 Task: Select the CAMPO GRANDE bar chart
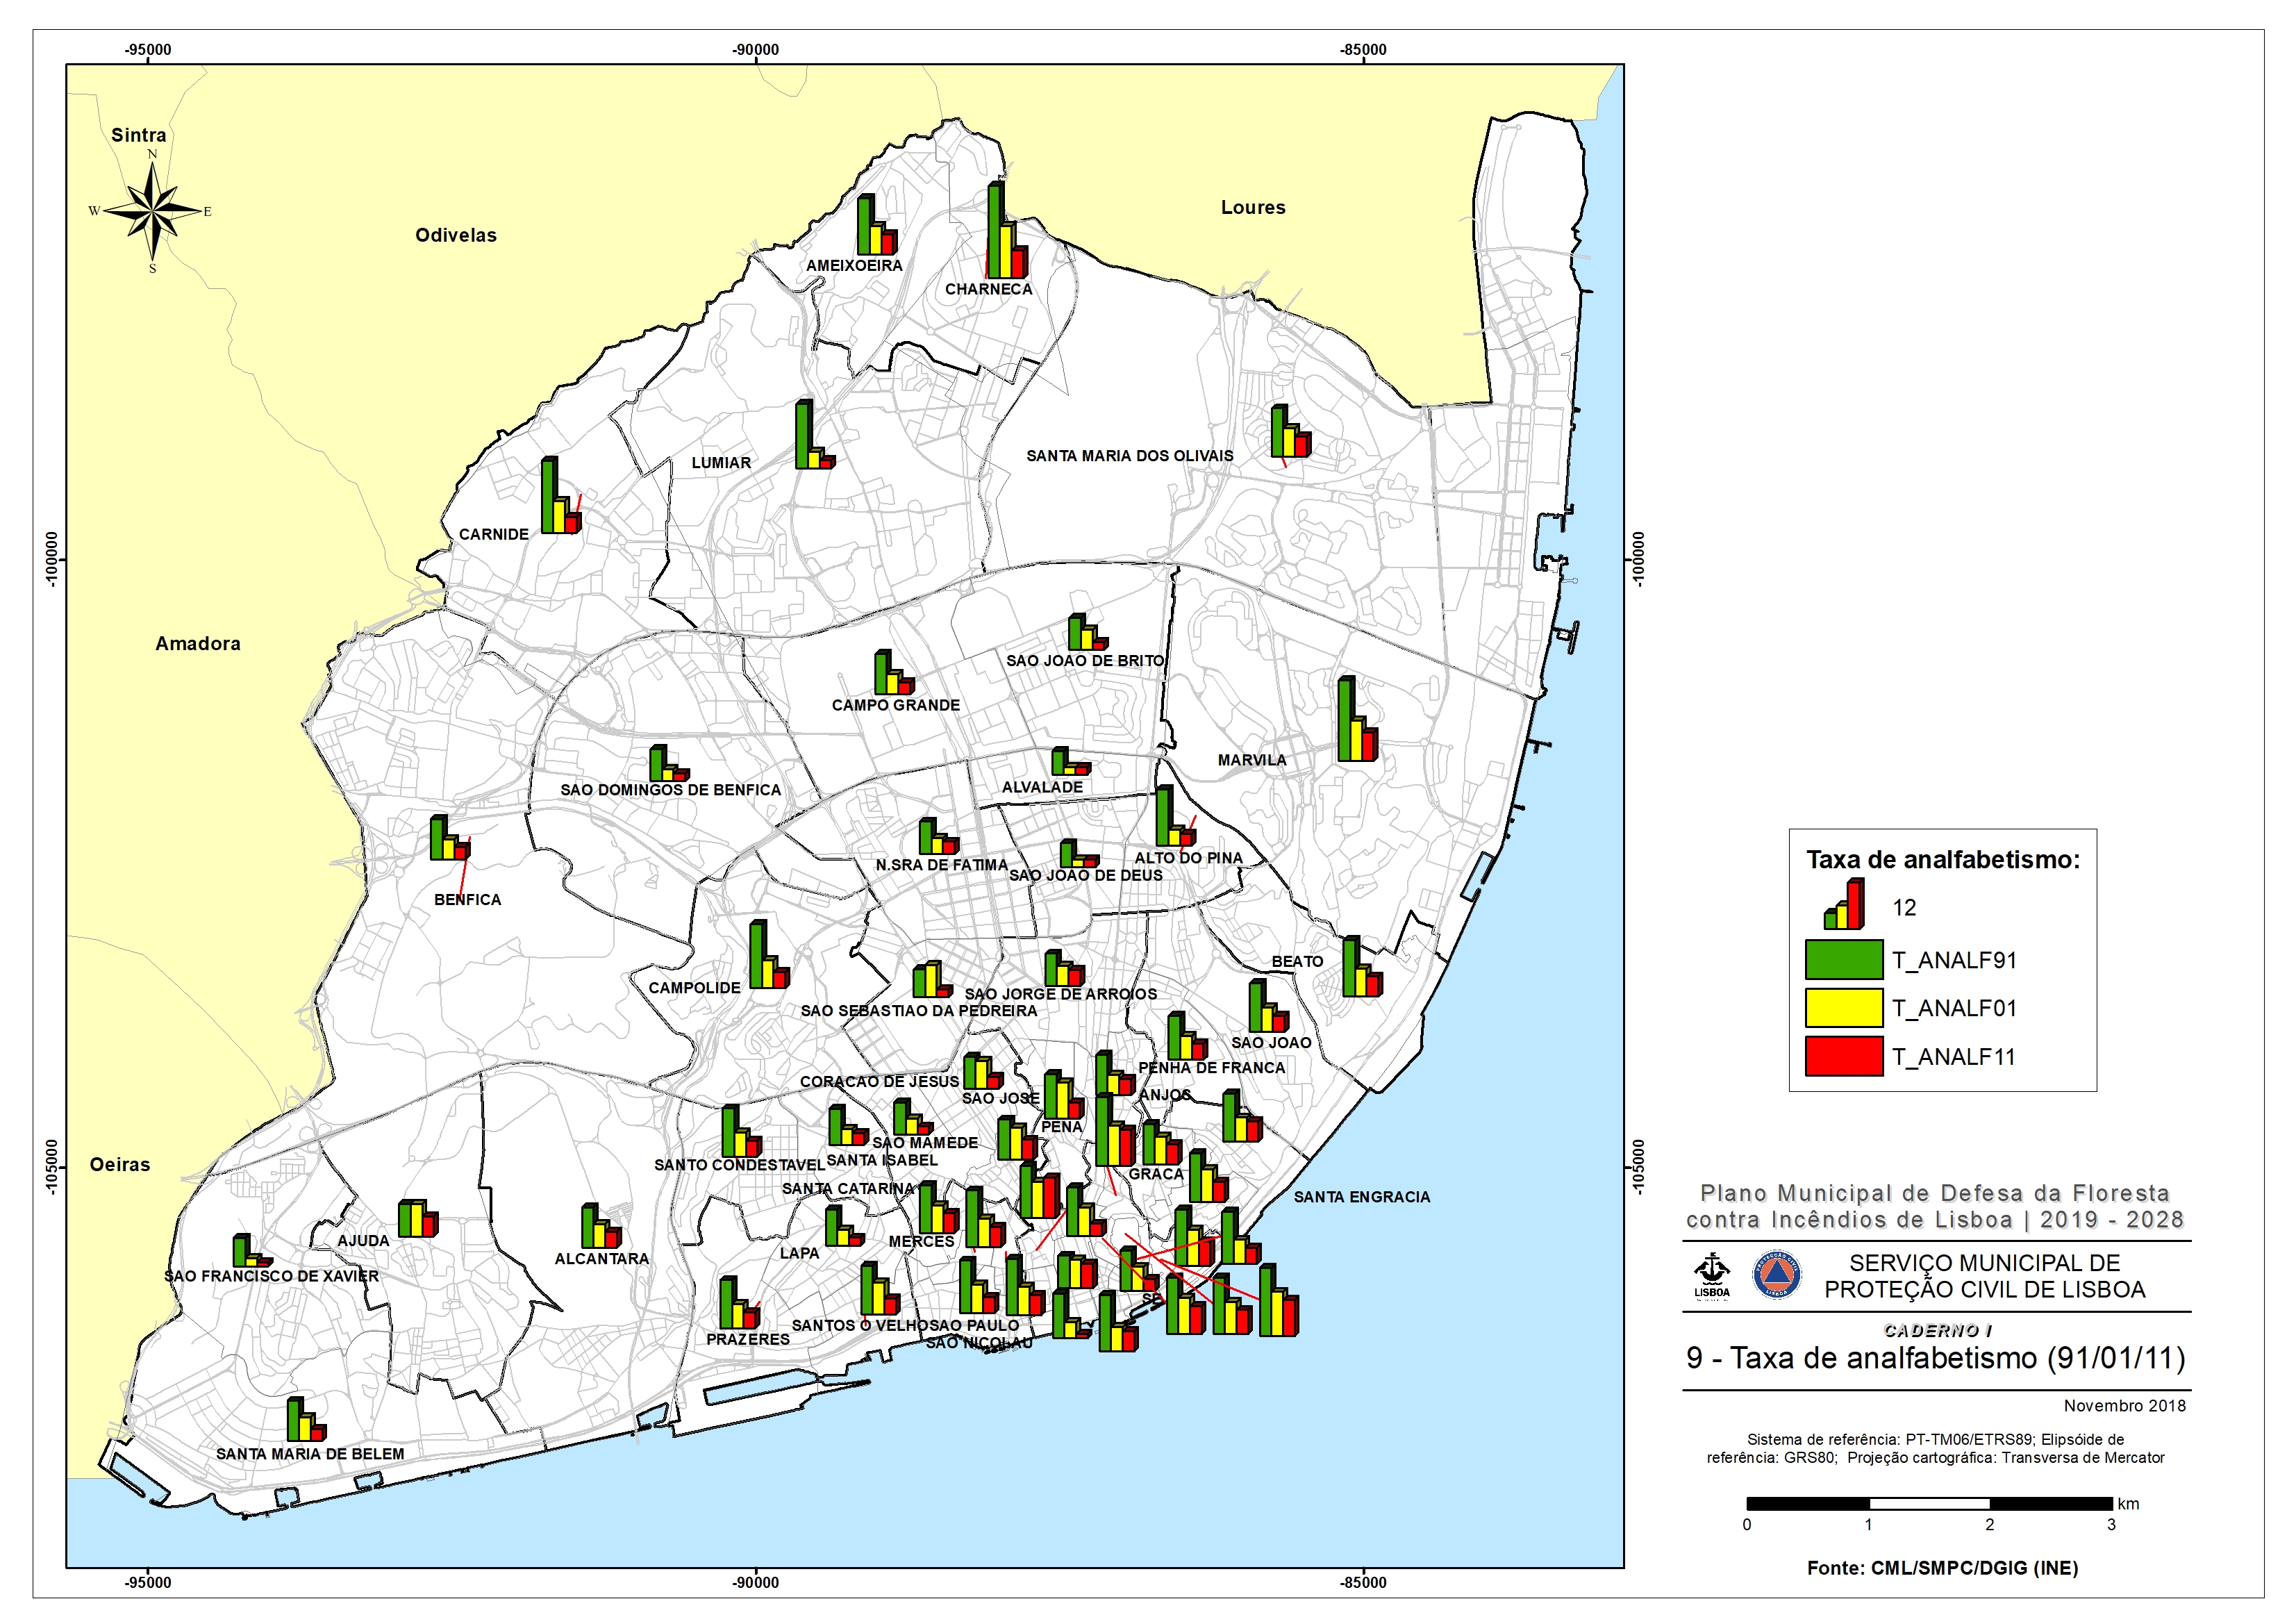click(x=894, y=672)
